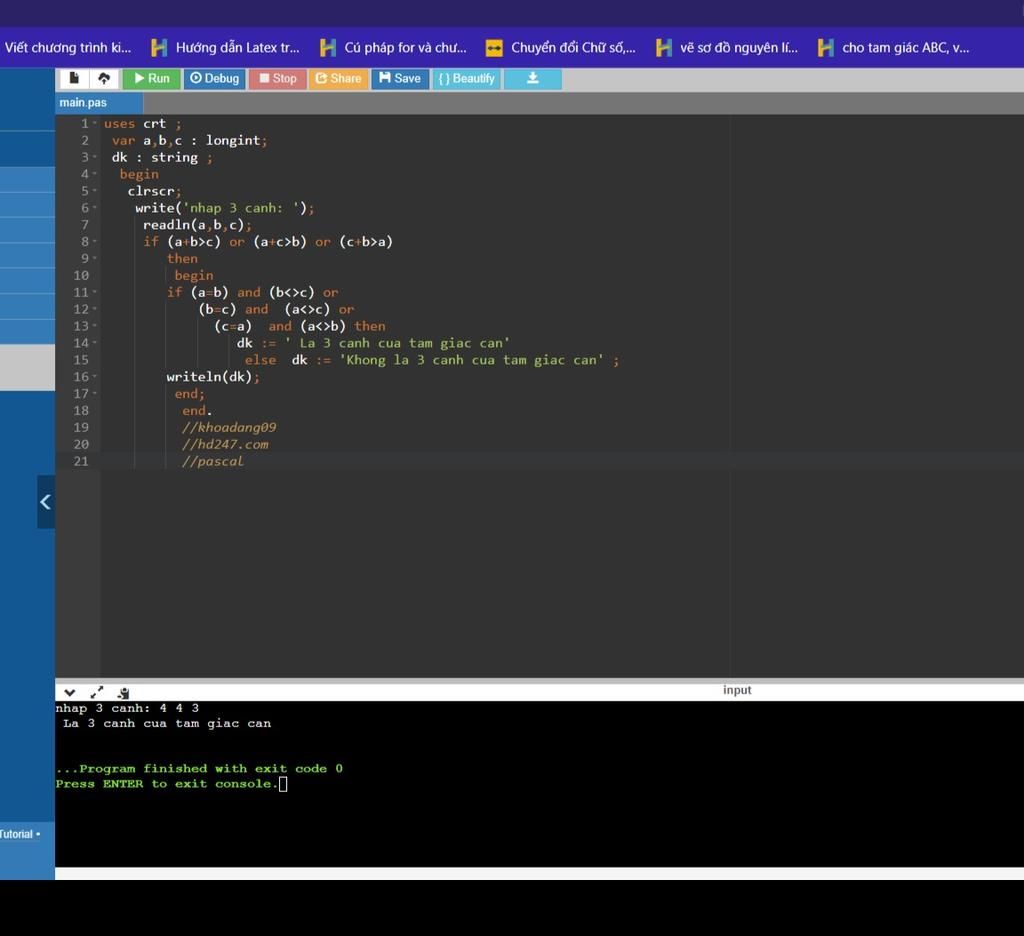Click console text 'La 3 canh cua tam giac can'
The height and width of the screenshot is (936, 1024).
tap(167, 724)
